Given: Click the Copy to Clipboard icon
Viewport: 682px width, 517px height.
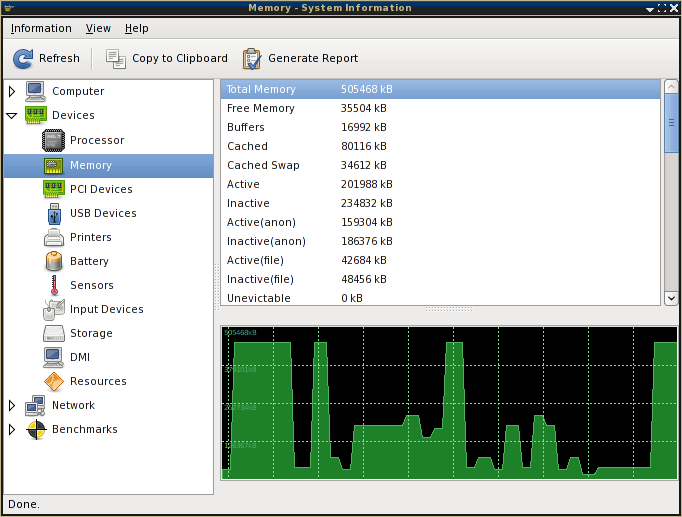Looking at the screenshot, I should tap(116, 59).
